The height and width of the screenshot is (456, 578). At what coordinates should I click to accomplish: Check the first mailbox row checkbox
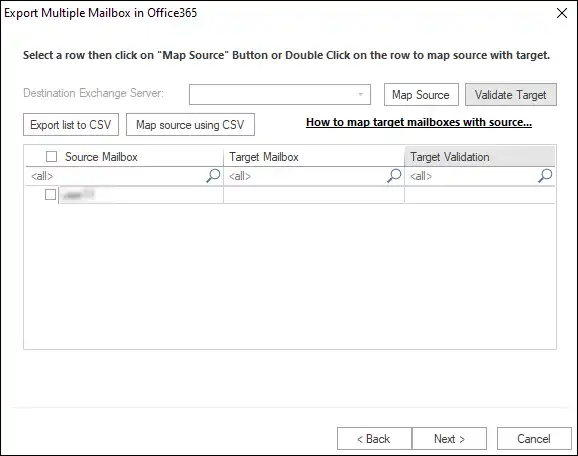[x=50, y=194]
